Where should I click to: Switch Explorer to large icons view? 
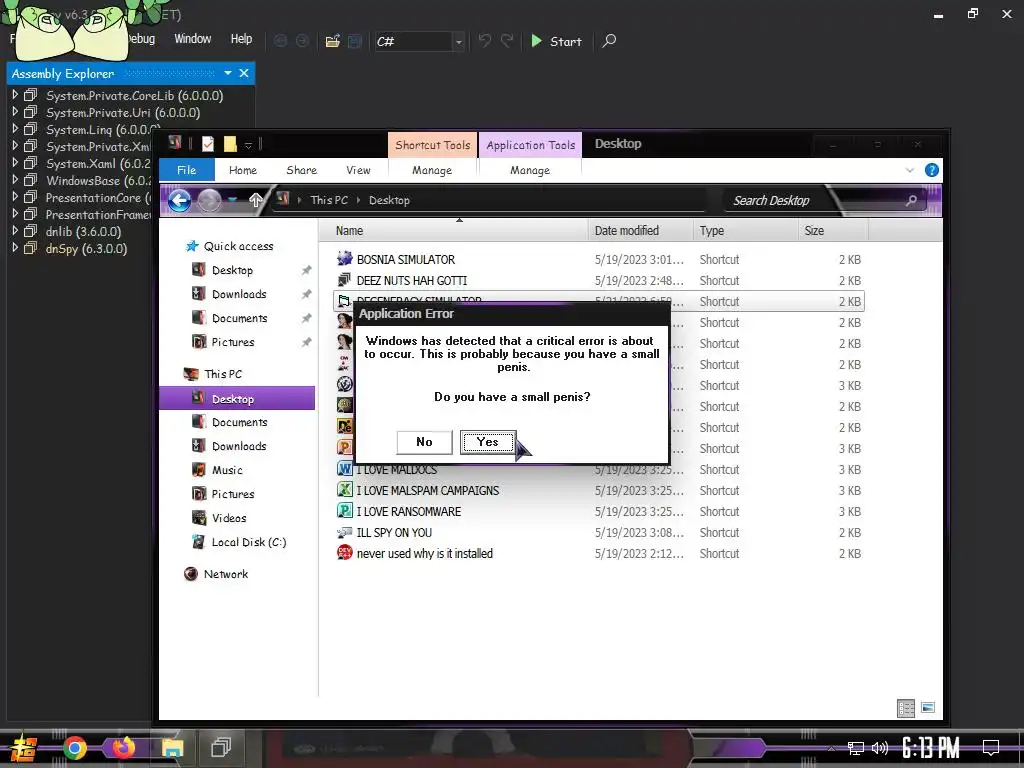928,708
